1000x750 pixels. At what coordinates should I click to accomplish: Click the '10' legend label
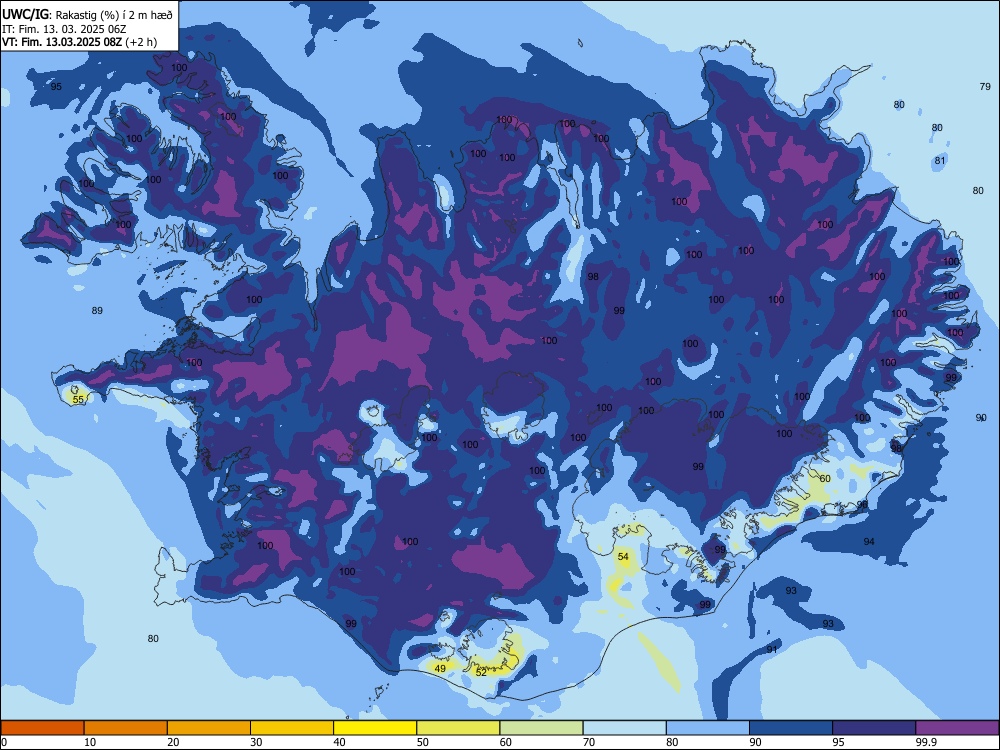[x=90, y=742]
